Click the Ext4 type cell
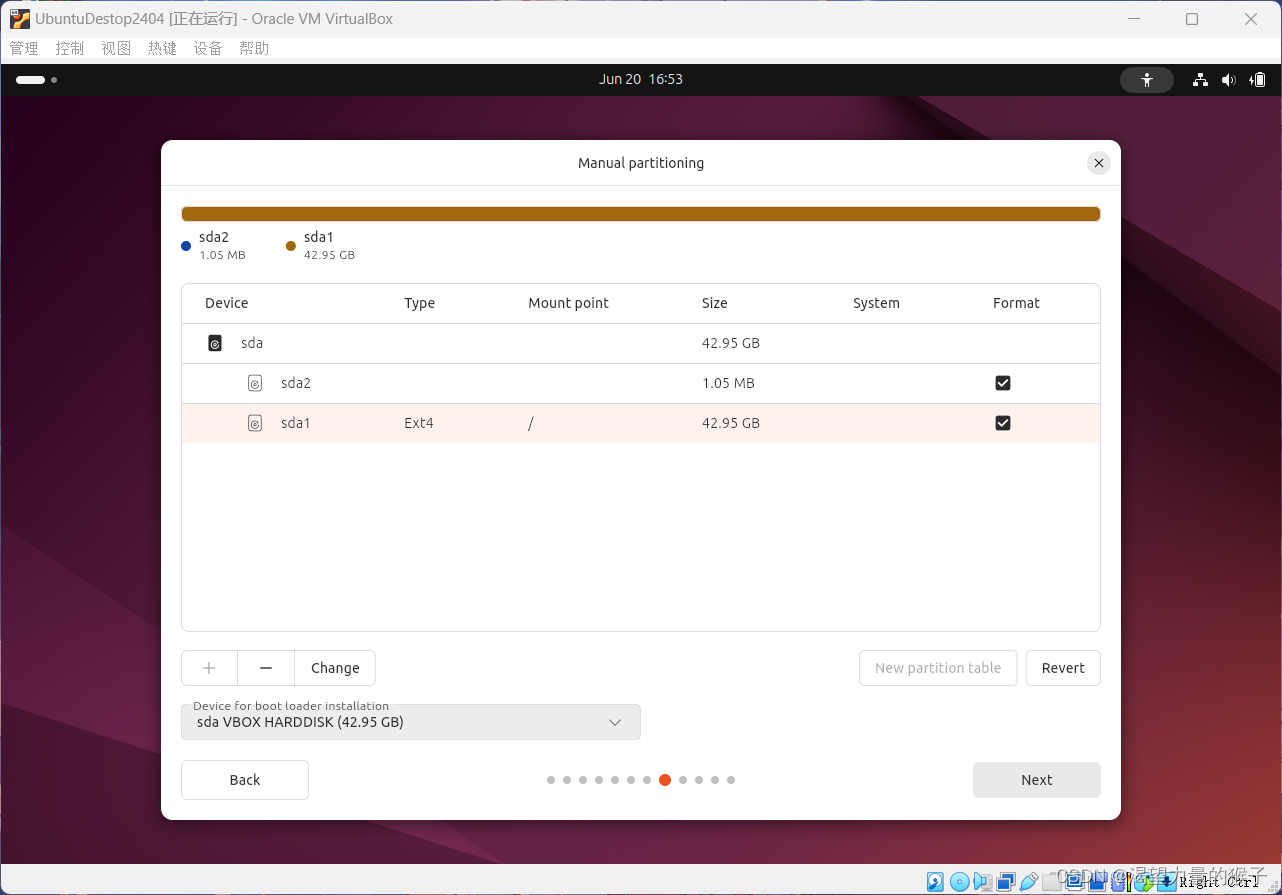This screenshot has height=895, width=1282. tap(419, 423)
